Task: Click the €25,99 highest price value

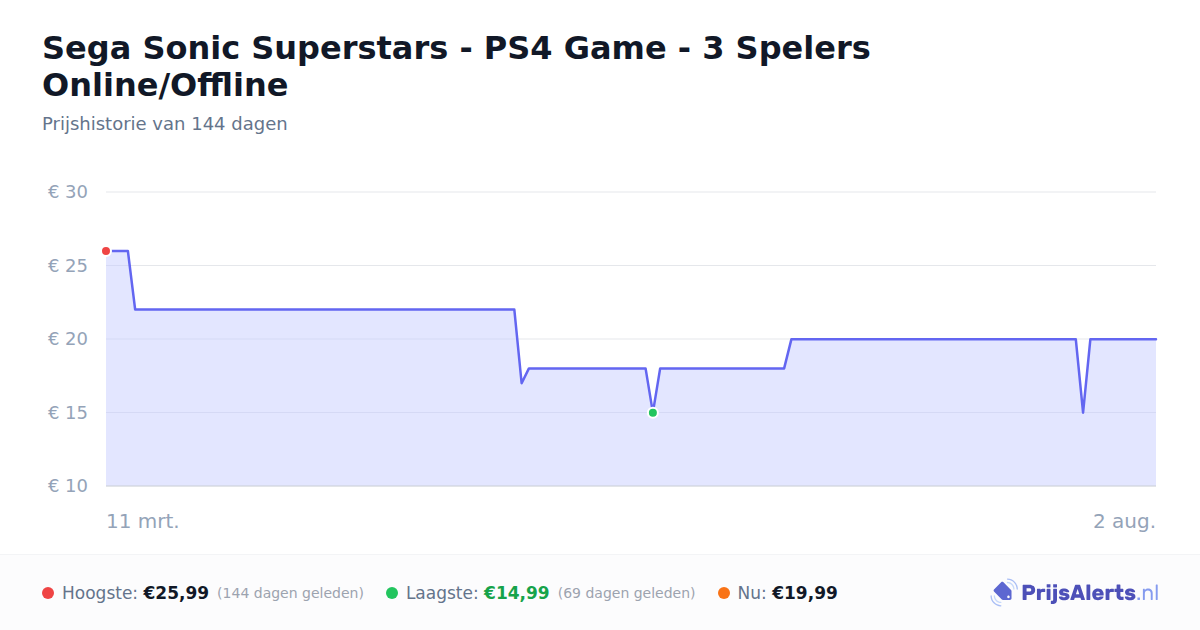Action: coord(176,593)
